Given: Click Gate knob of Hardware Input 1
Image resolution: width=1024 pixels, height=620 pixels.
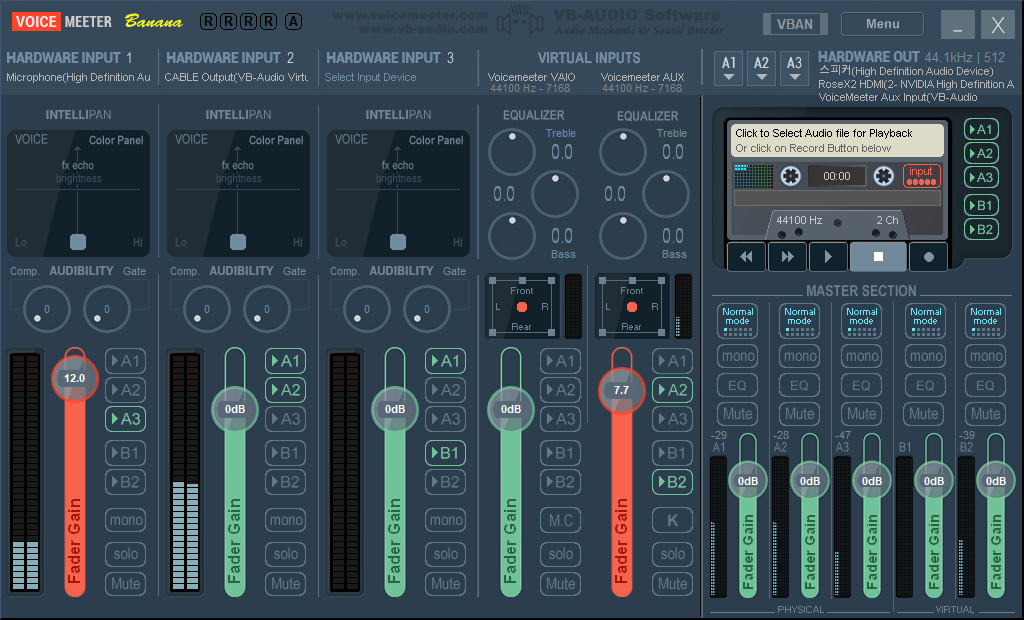Looking at the screenshot, I should coord(106,309).
